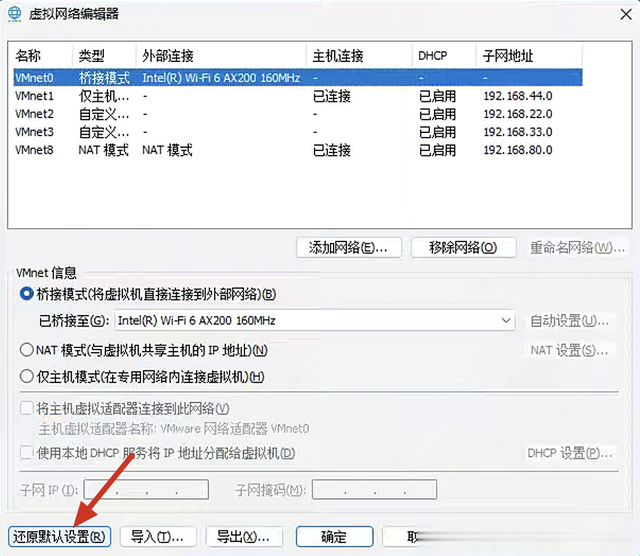Screen dimensions: 640x556
Task: Toggle 使用本地 DHCP 服务 checkbox
Action: [27, 453]
